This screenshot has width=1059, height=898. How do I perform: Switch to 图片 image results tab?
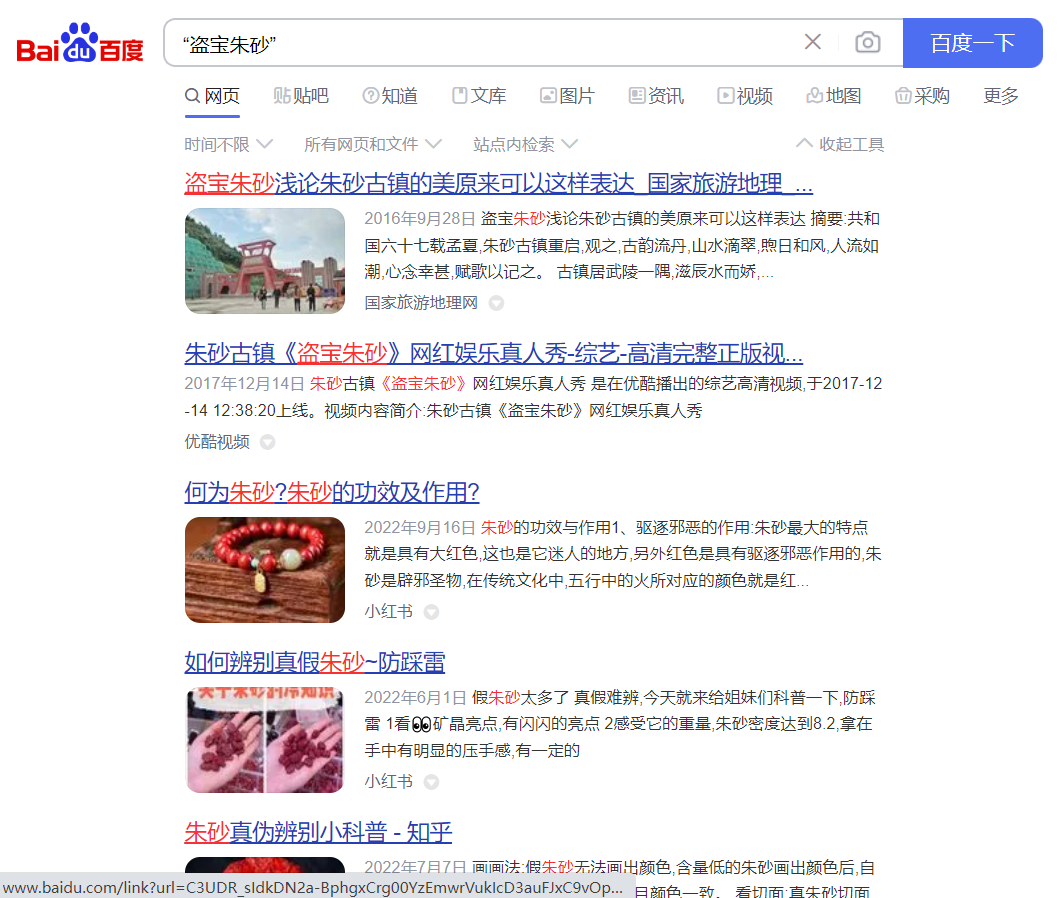(567, 96)
